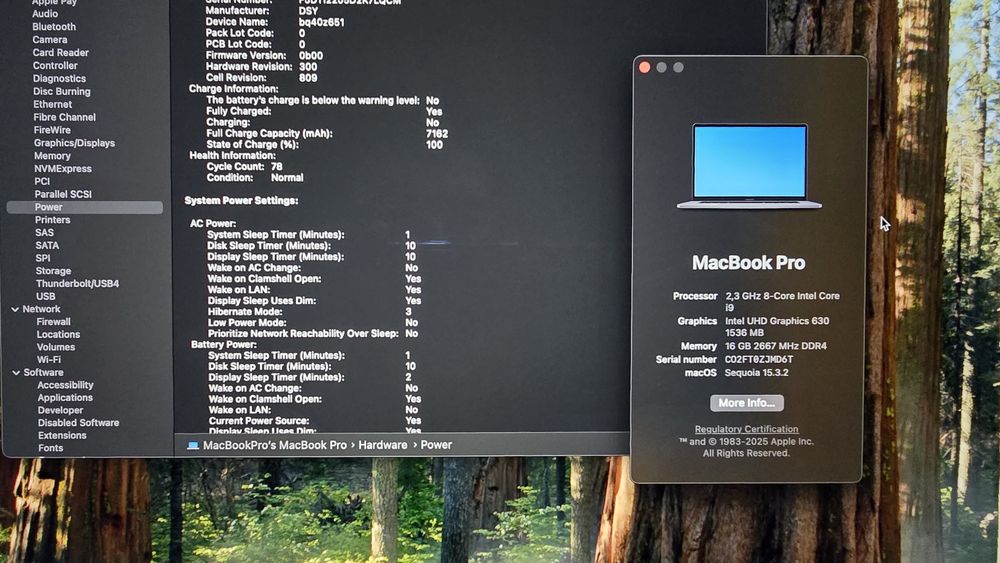
Task: Click computer icon in path bar
Action: point(193,445)
